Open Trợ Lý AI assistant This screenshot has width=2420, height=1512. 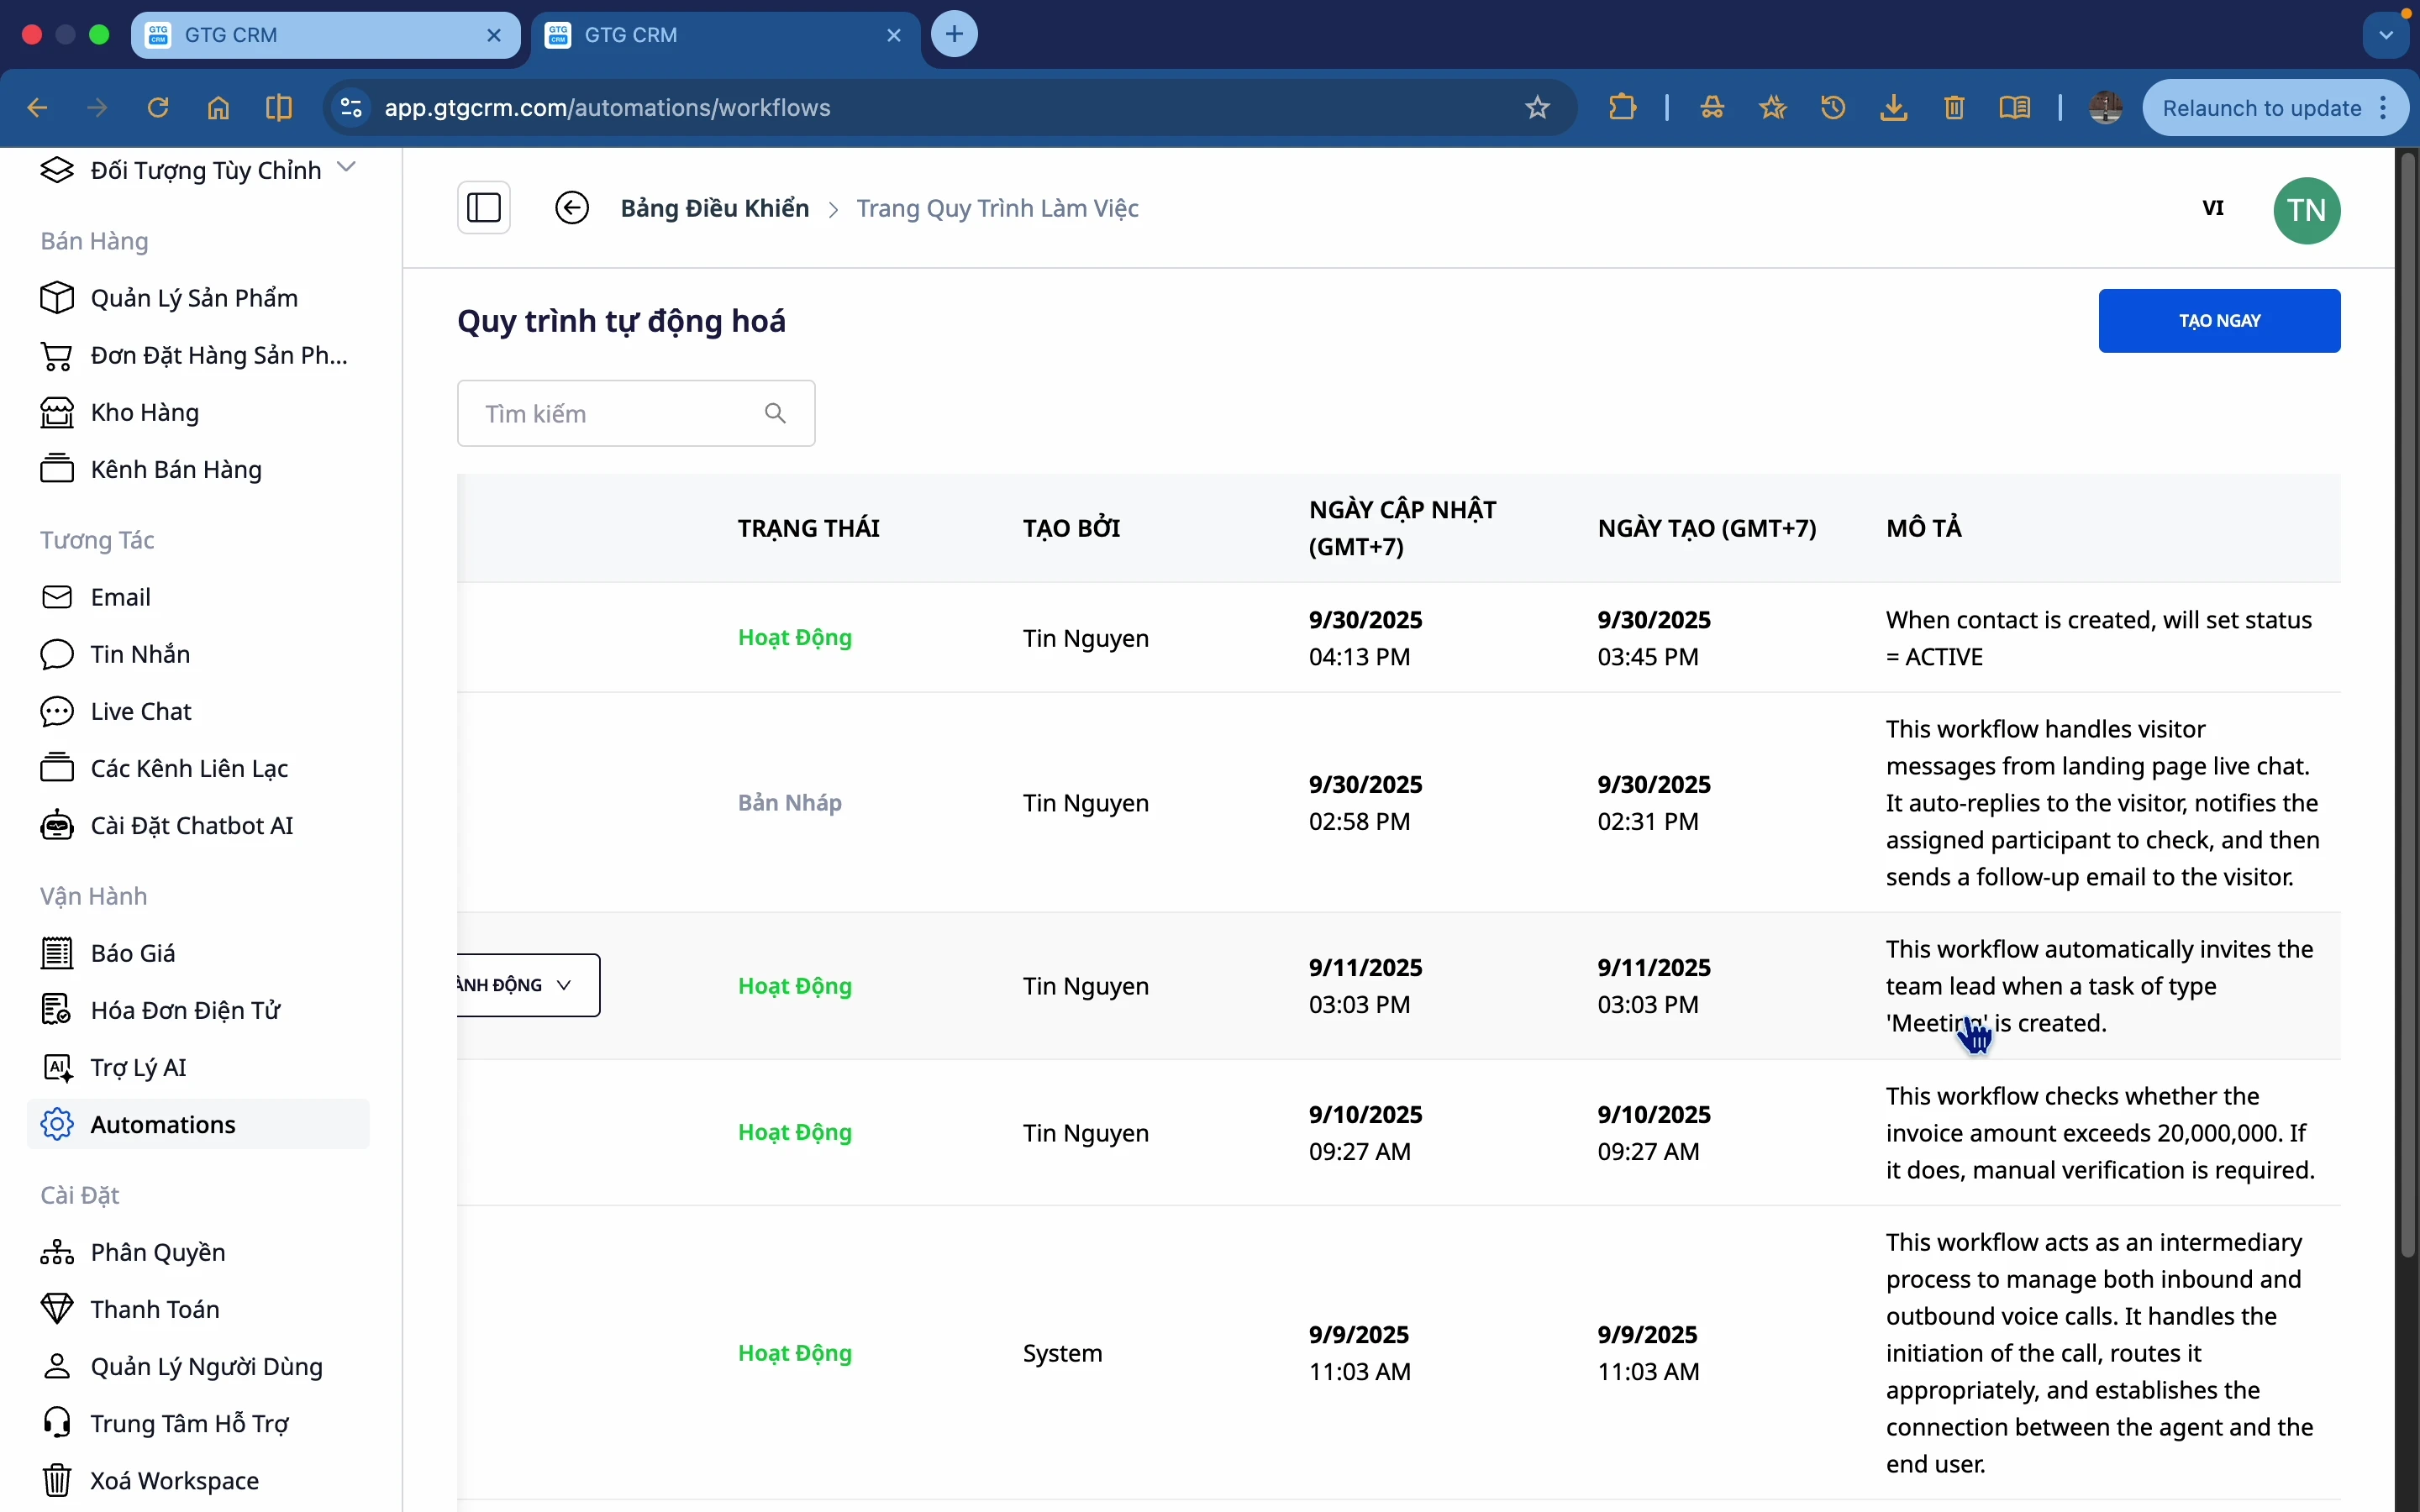click(x=138, y=1067)
